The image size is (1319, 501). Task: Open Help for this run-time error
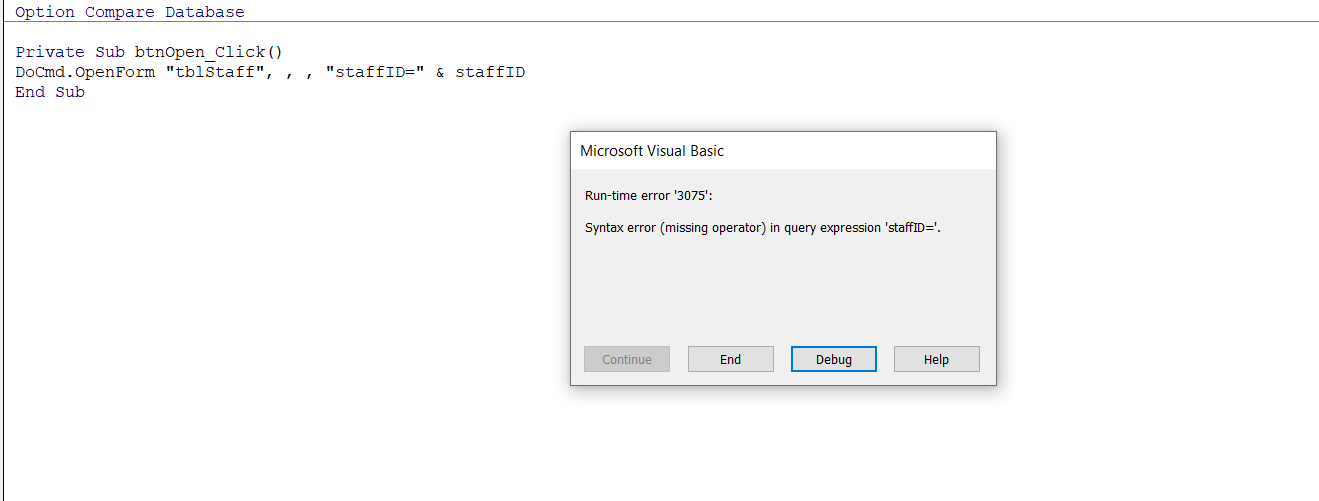coord(936,360)
